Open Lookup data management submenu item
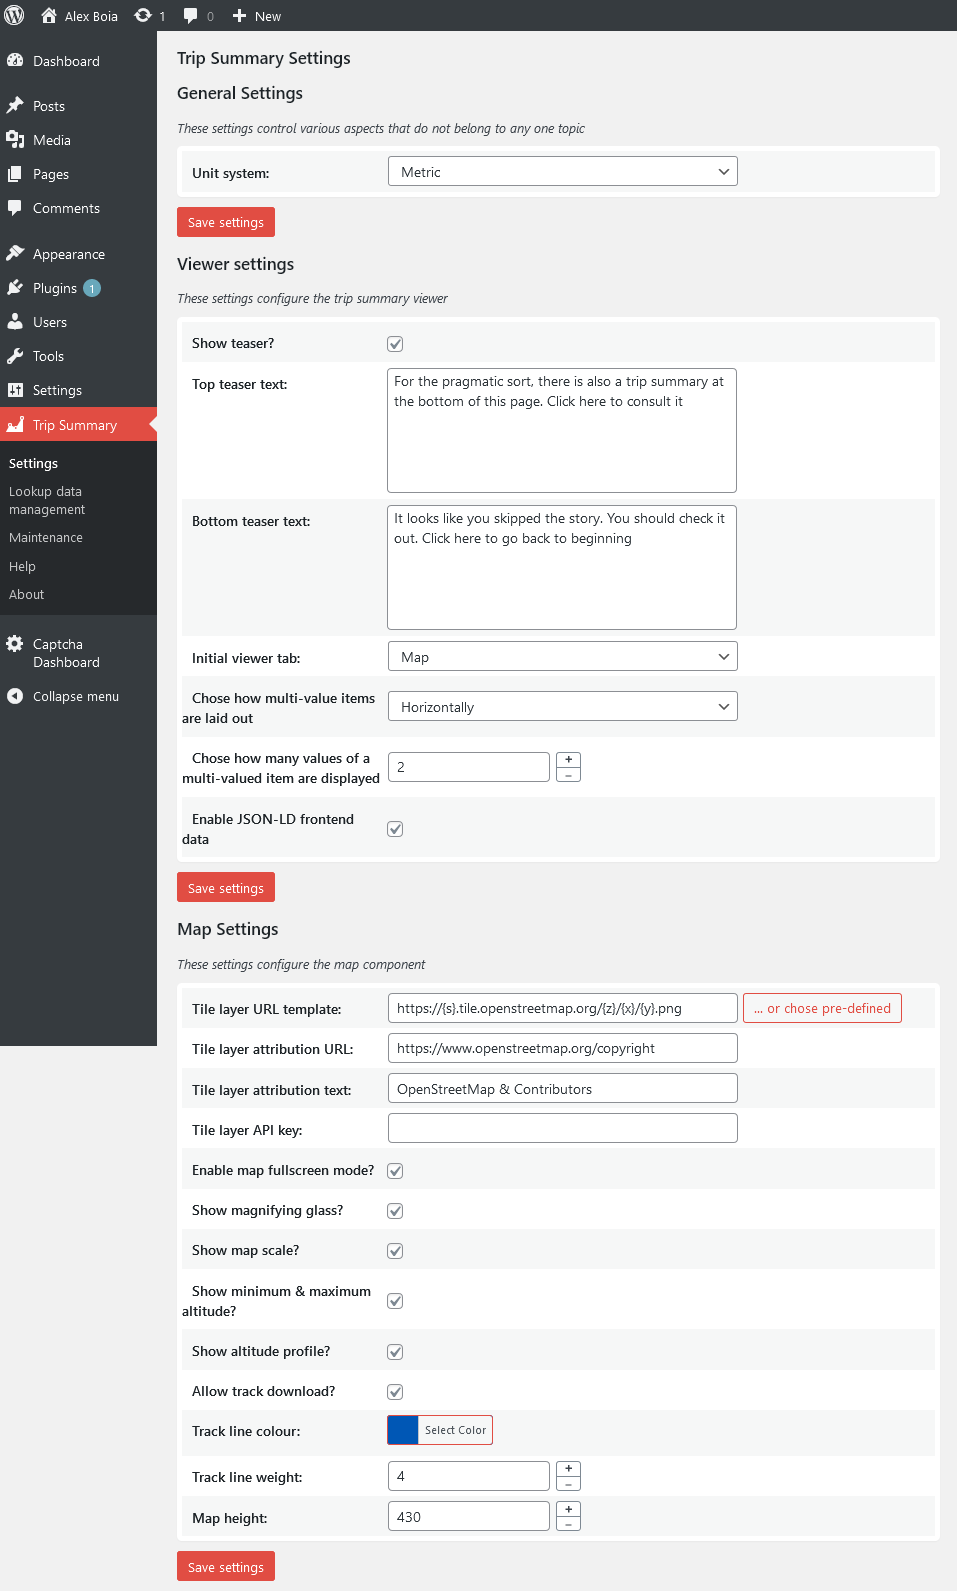 pyautogui.click(x=47, y=500)
